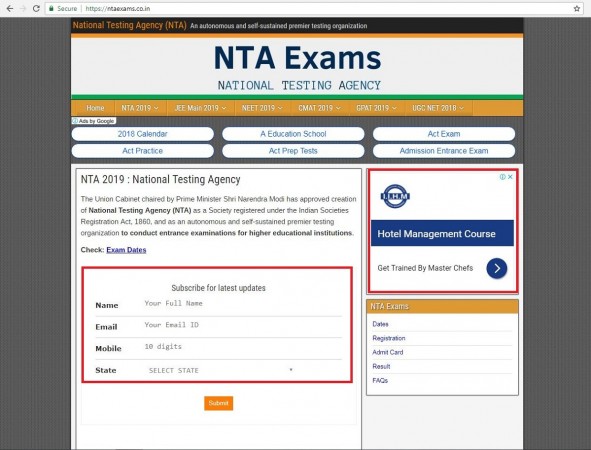The image size is (591, 450).
Task: Click the Act Exam ad link
Action: 444,134
